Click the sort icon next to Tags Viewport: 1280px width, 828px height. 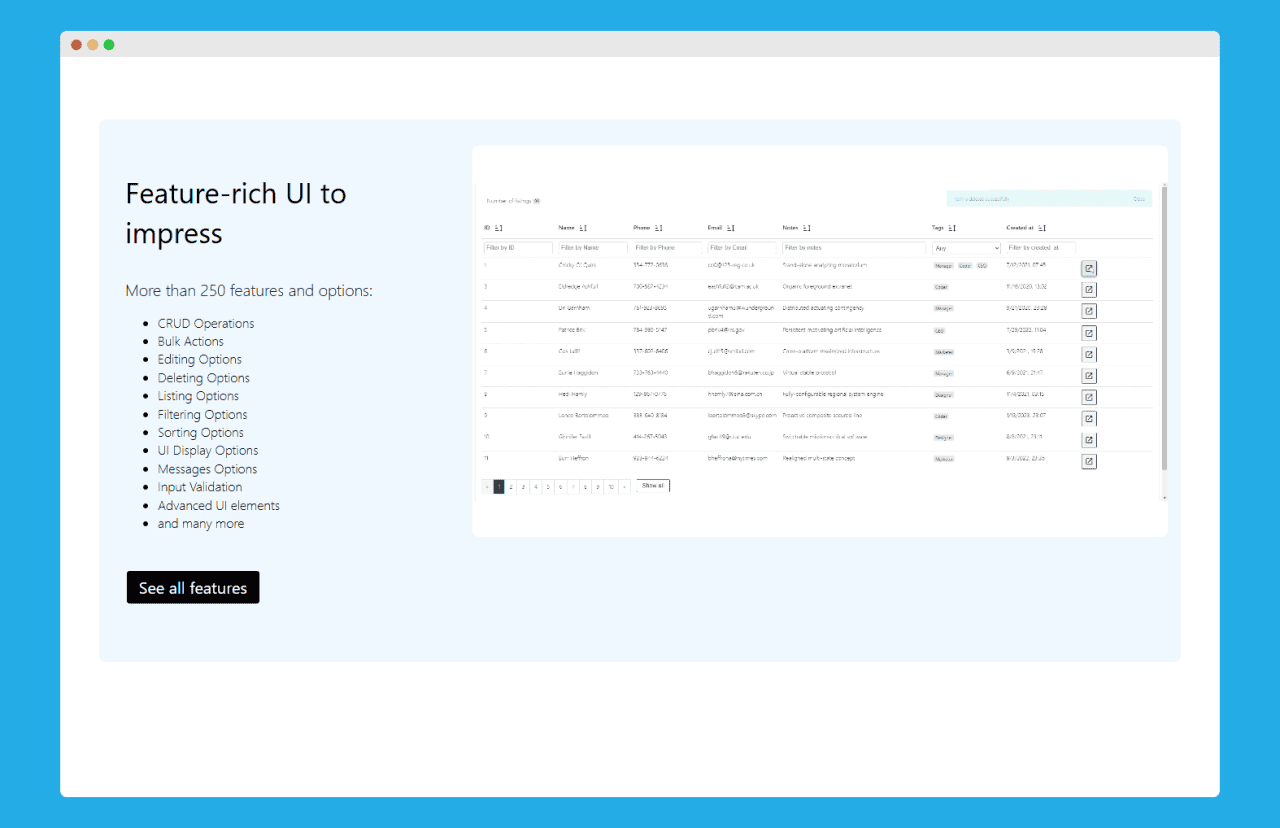pyautogui.click(x=952, y=228)
